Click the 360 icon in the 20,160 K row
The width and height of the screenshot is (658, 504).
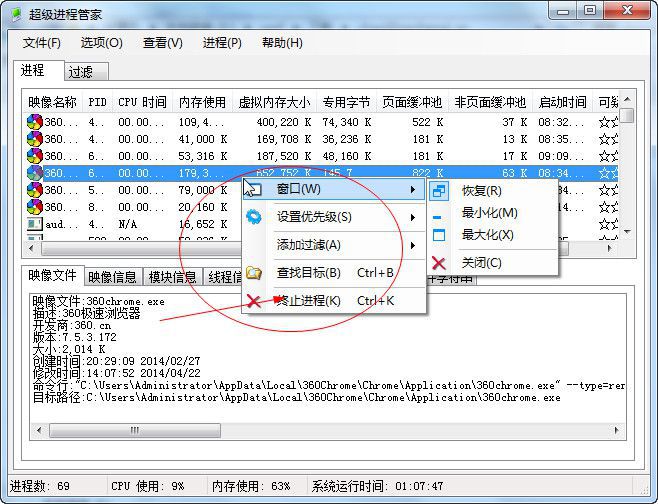[x=34, y=207]
